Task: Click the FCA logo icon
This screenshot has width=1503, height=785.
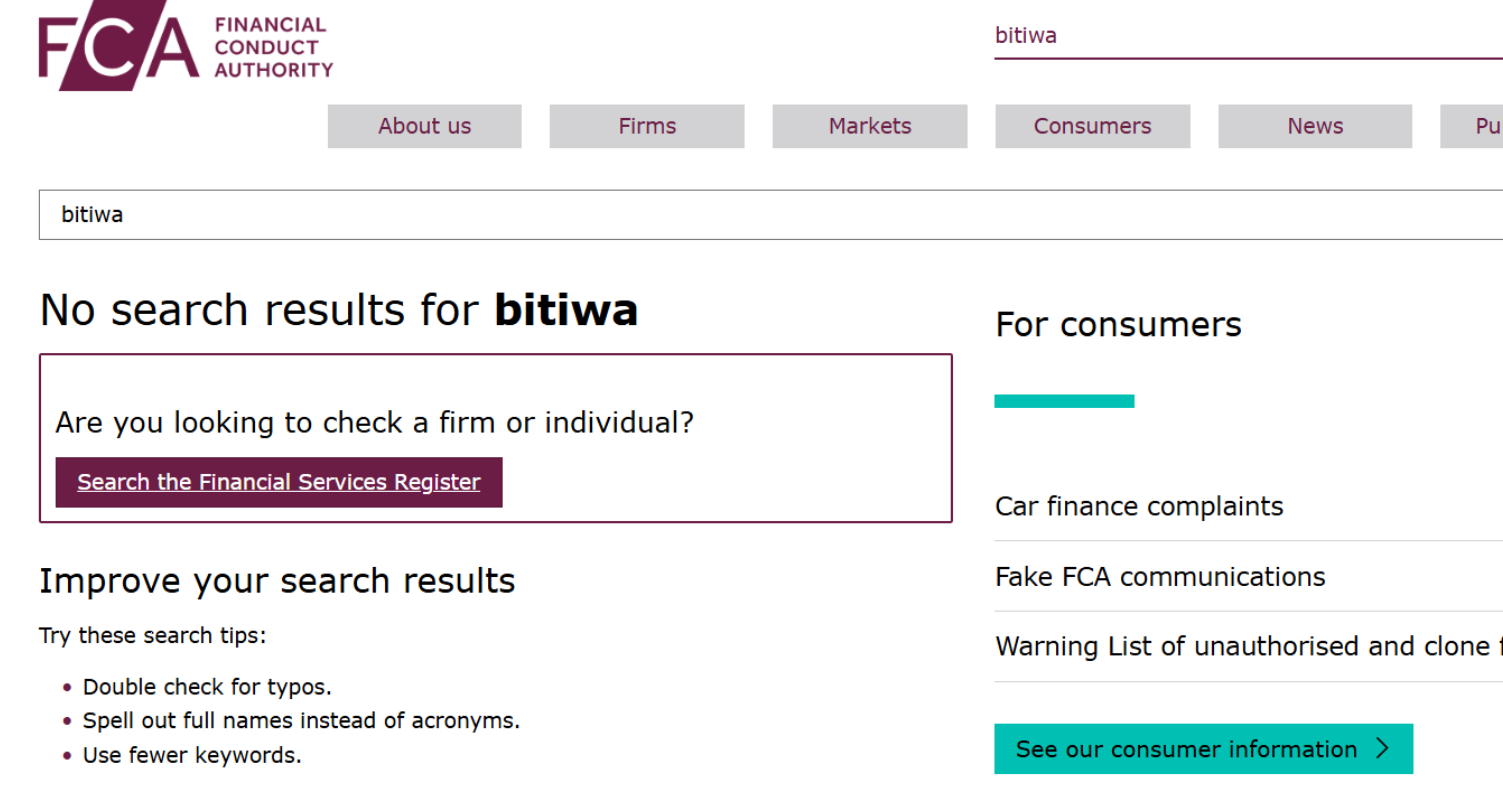Action: point(119,46)
